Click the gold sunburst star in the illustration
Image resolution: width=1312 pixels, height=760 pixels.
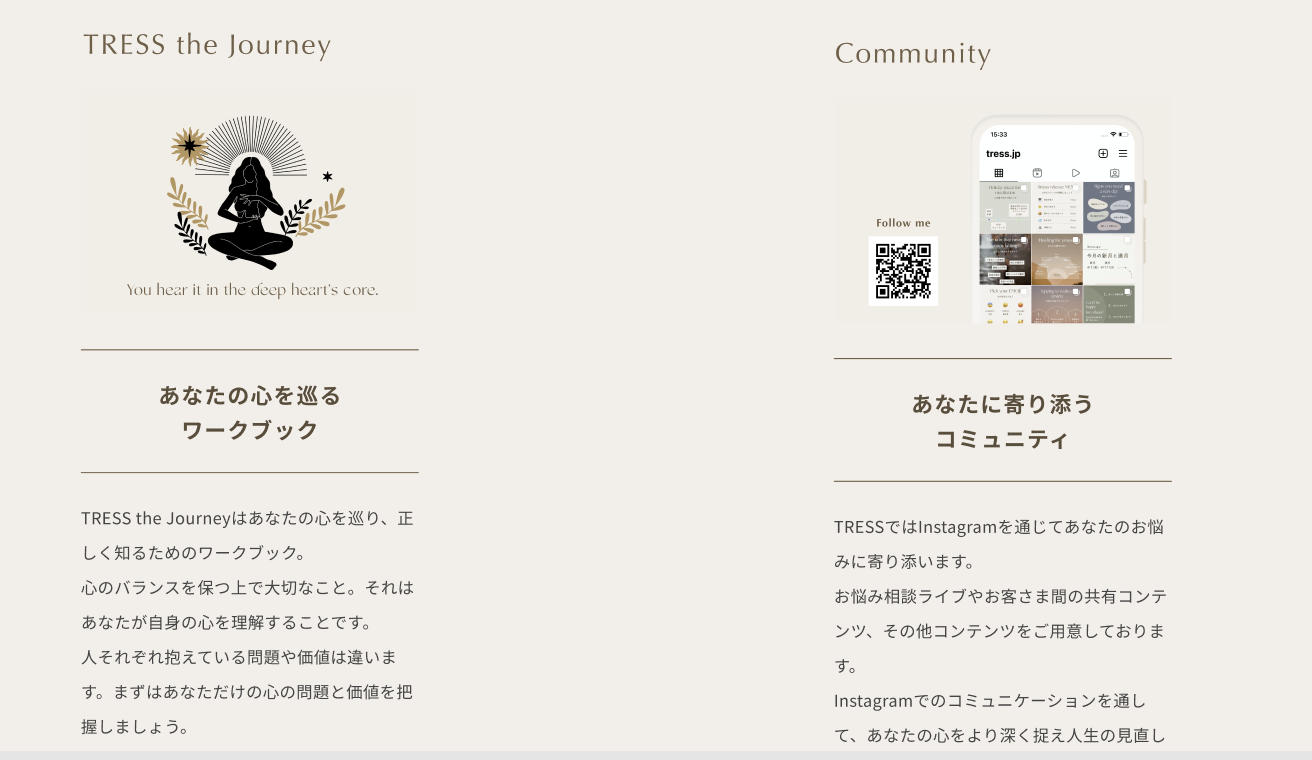pos(188,146)
